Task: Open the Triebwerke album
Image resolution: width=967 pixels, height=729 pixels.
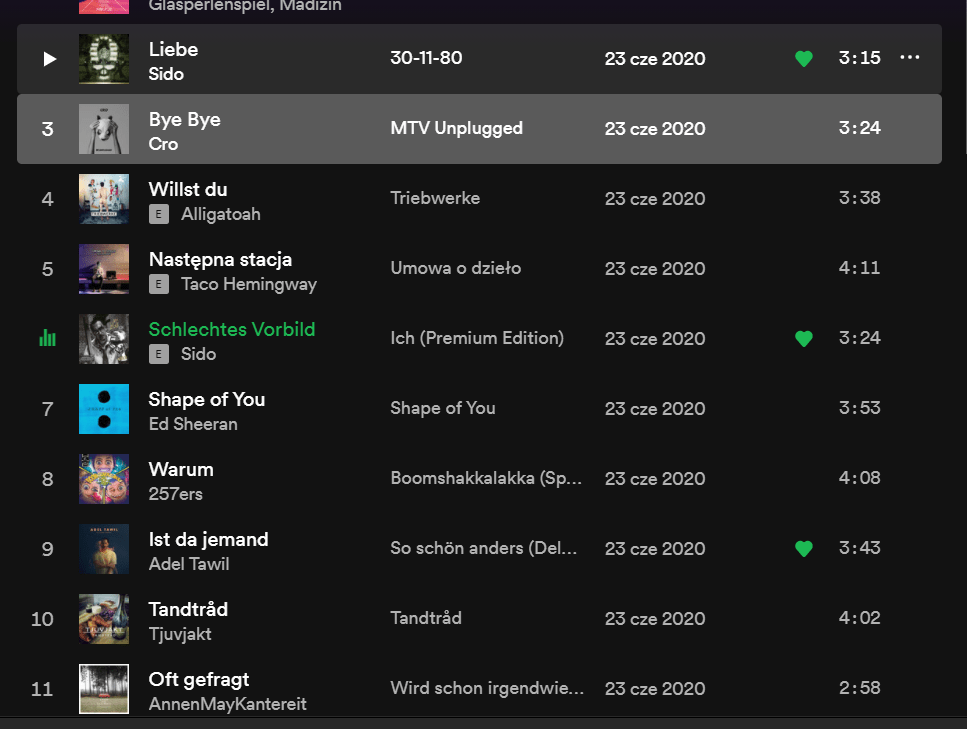Action: [x=435, y=198]
